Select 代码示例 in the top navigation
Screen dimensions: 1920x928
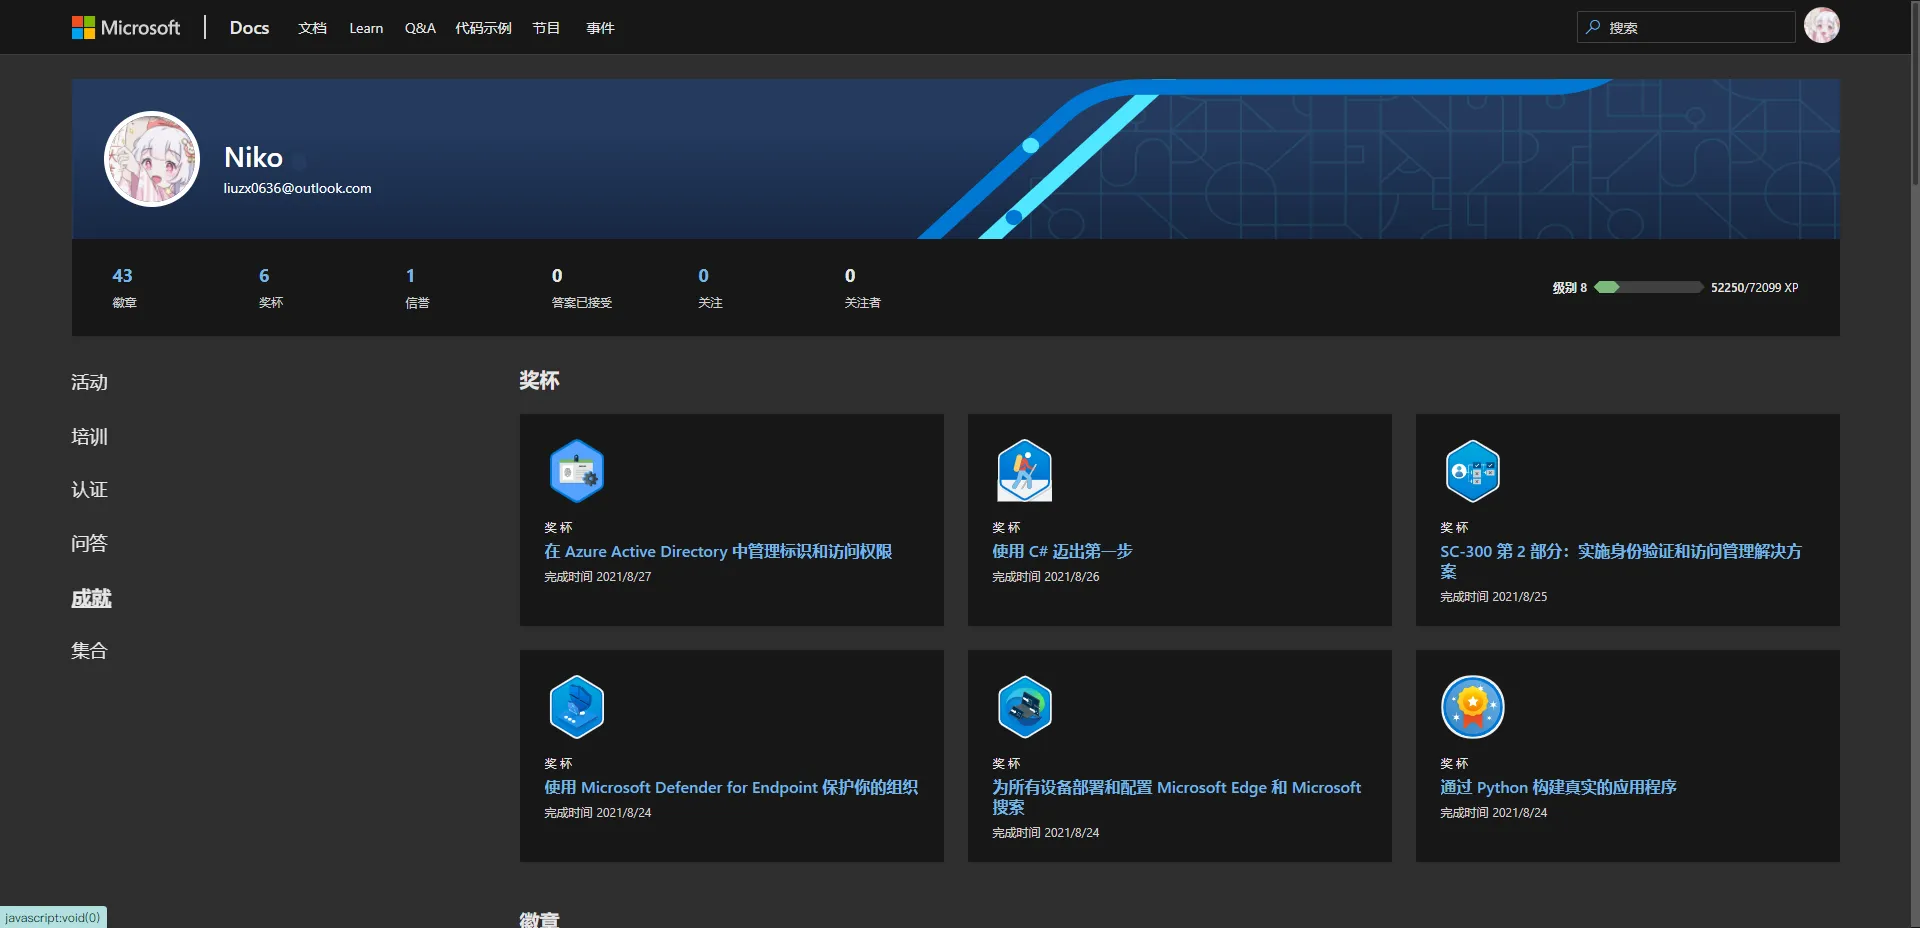(482, 27)
